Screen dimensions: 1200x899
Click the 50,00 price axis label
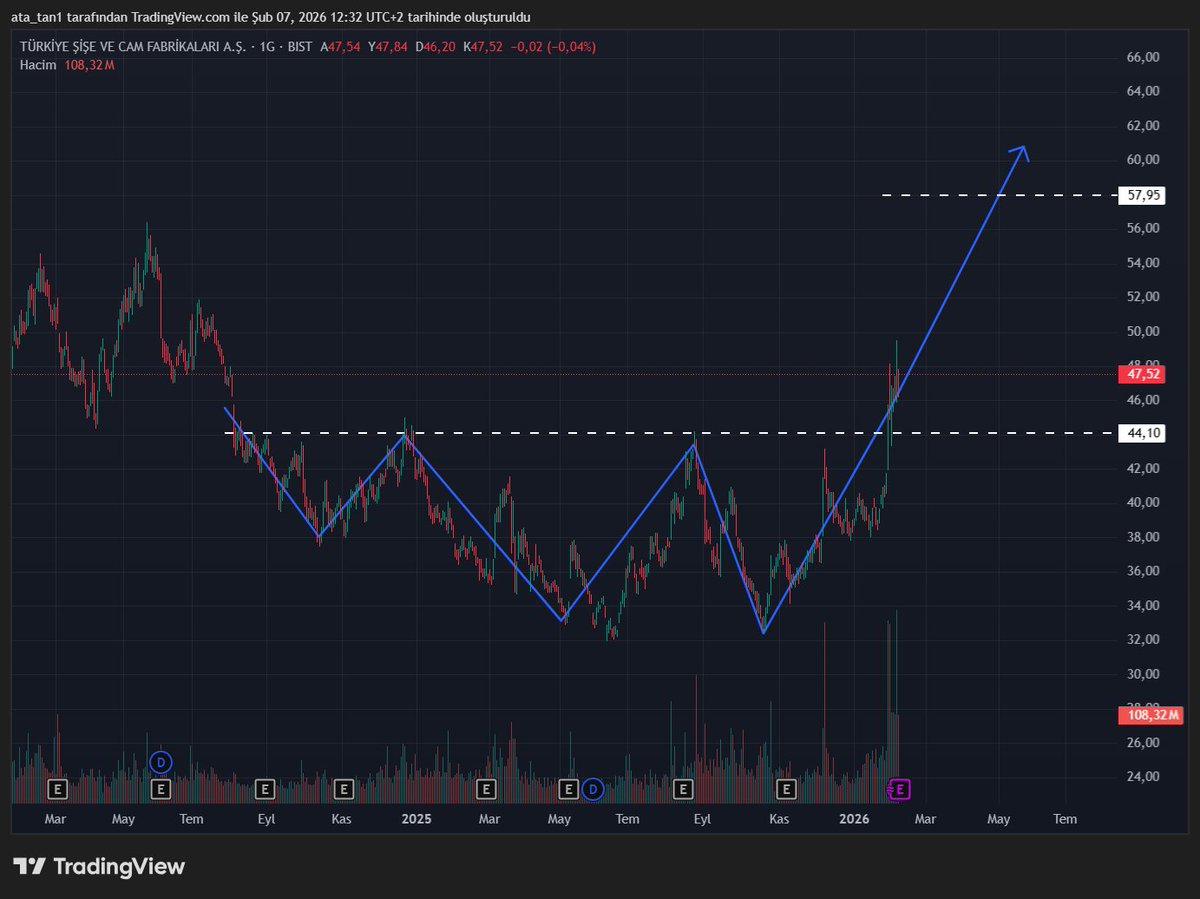(x=1142, y=331)
